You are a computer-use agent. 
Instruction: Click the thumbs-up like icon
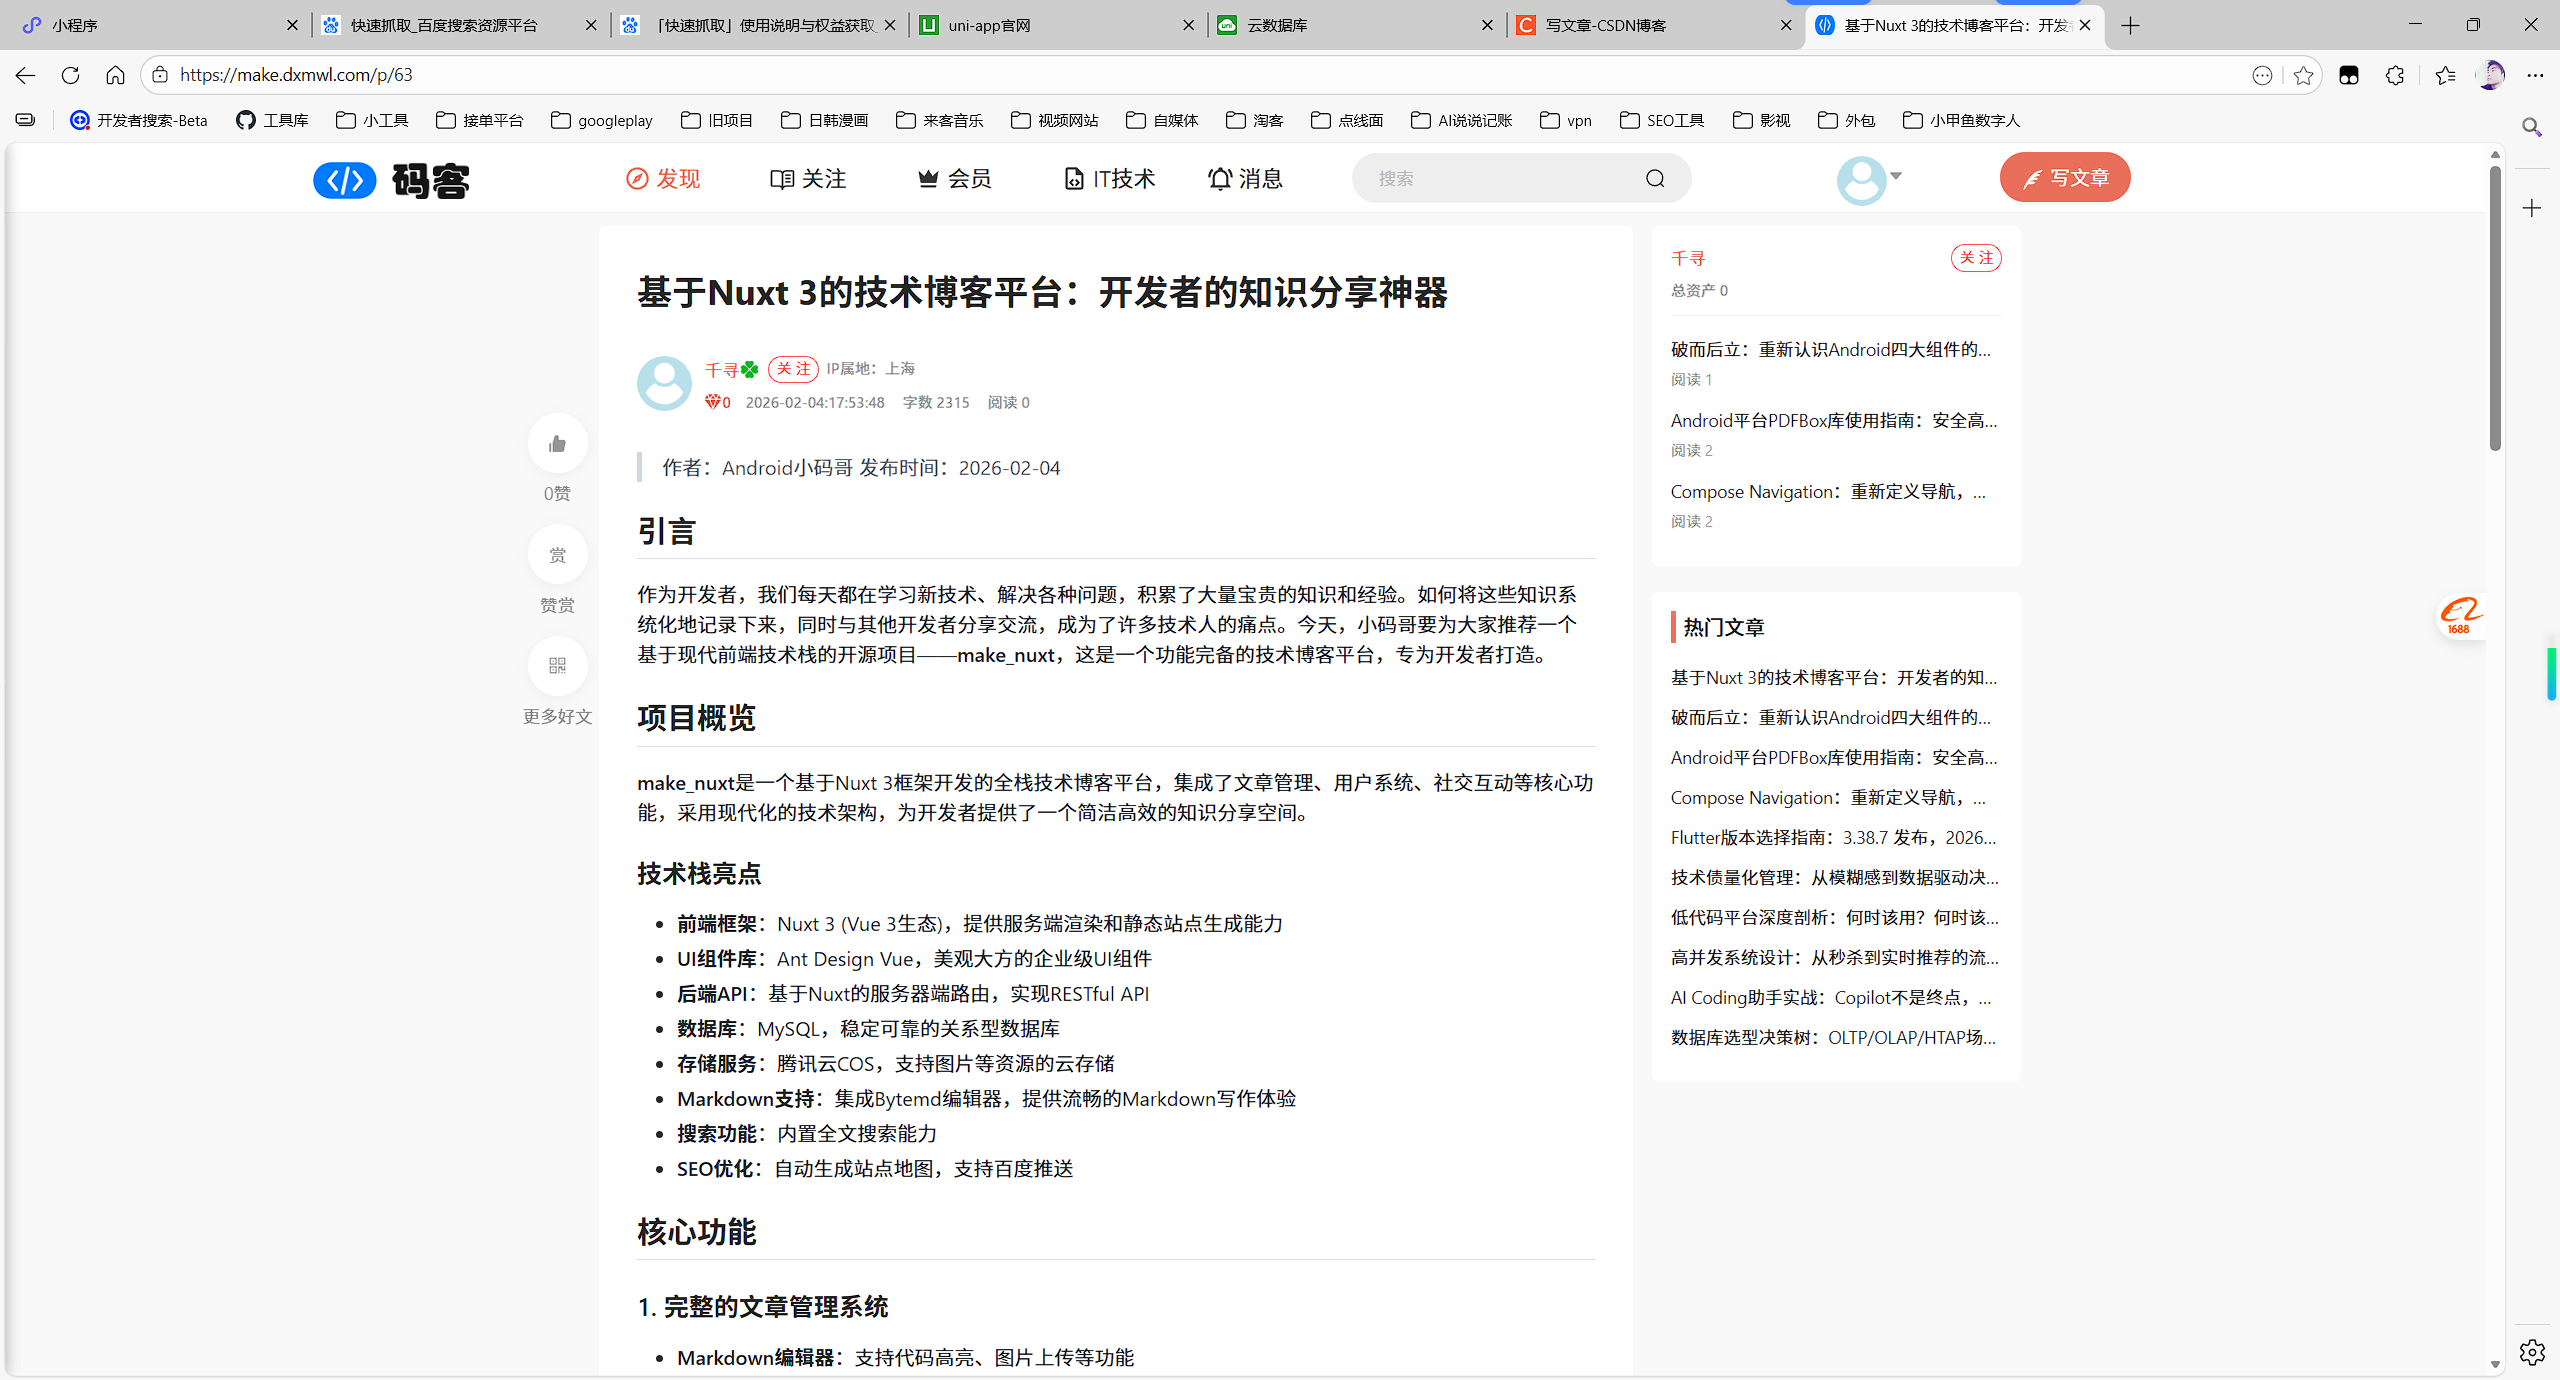(x=557, y=443)
